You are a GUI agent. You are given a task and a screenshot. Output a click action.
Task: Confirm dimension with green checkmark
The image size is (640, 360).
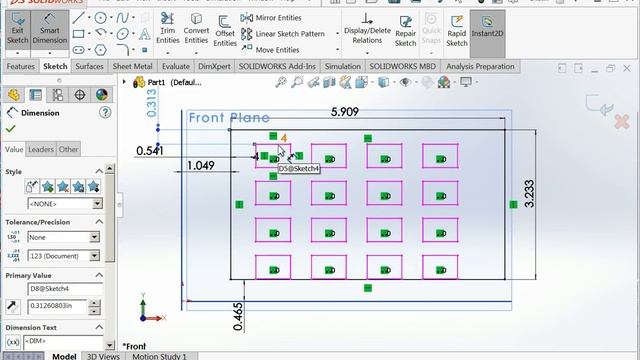pyautogui.click(x=10, y=129)
